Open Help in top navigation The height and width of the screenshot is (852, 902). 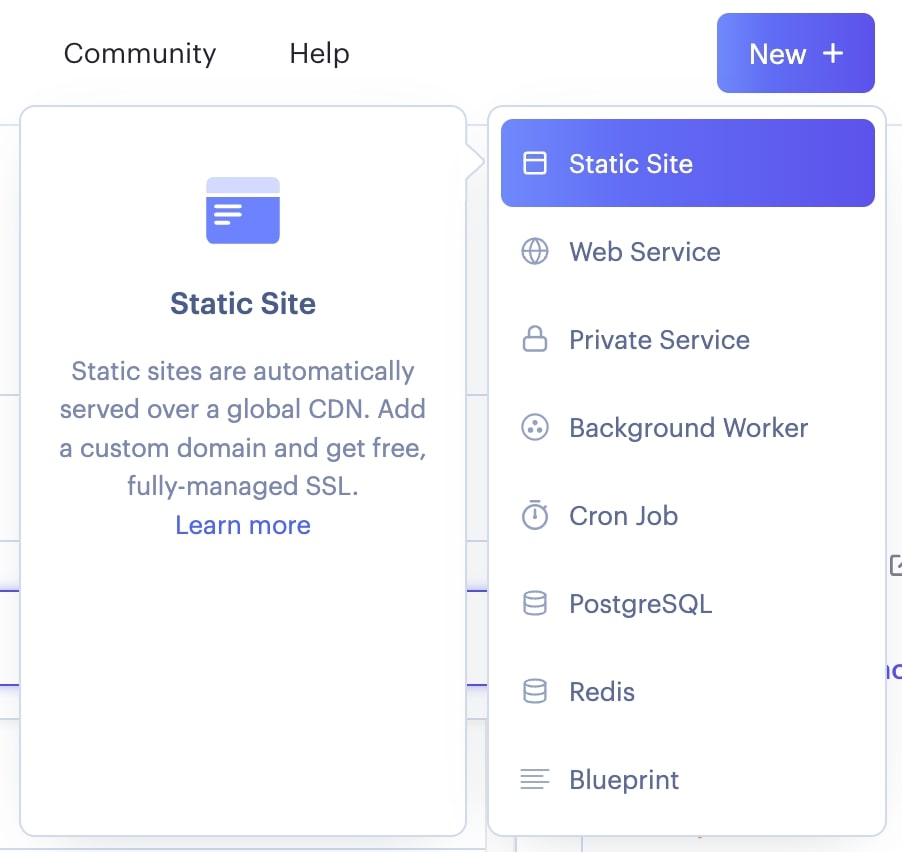tap(319, 53)
